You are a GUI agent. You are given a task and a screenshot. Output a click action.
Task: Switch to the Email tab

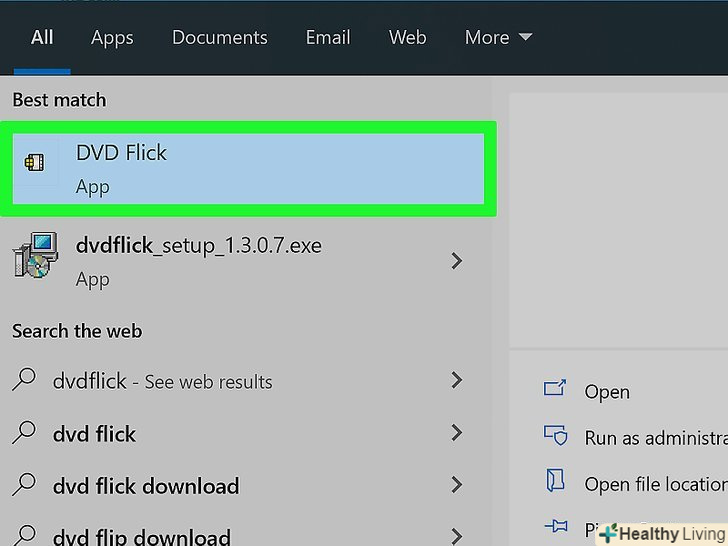[328, 37]
